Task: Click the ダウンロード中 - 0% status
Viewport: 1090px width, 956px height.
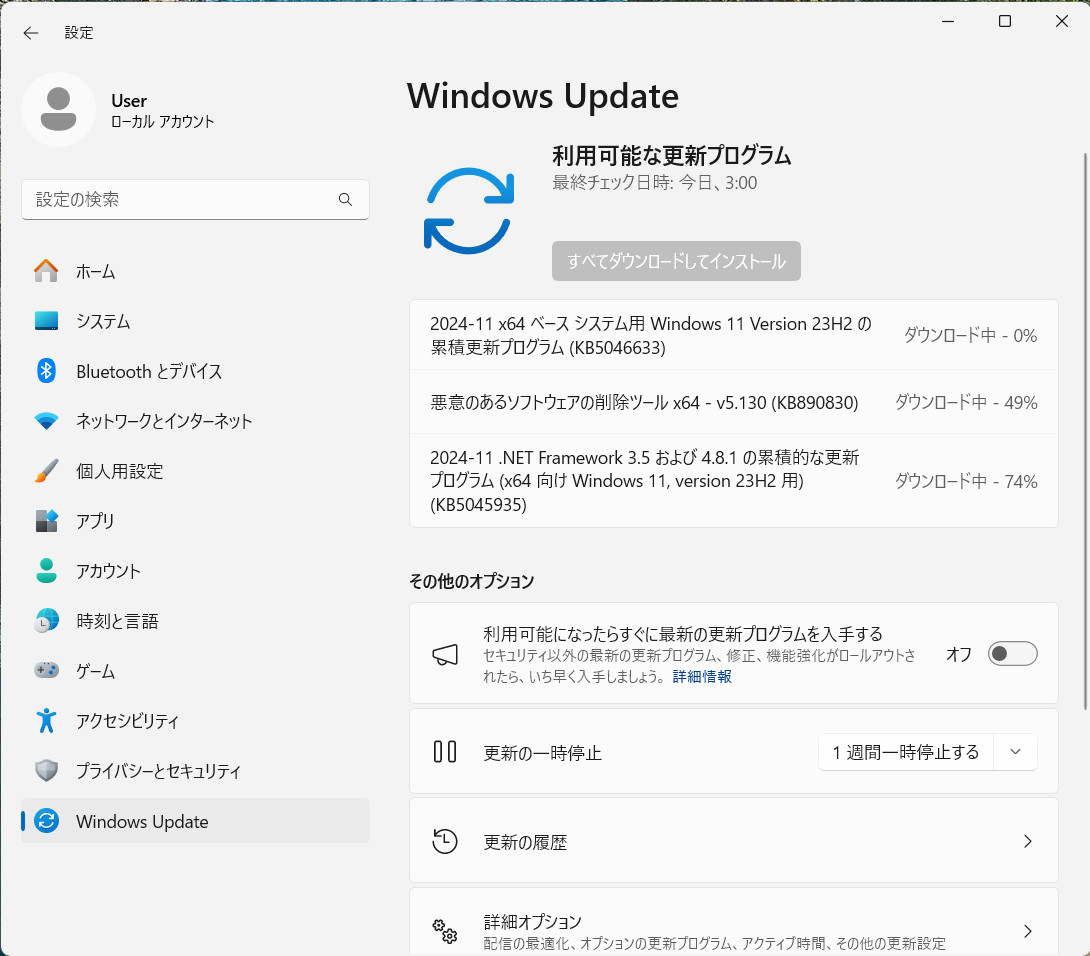Action: 970,335
